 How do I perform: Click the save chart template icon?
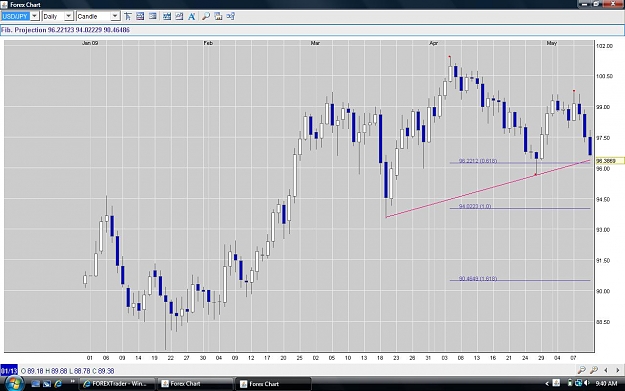click(218, 16)
